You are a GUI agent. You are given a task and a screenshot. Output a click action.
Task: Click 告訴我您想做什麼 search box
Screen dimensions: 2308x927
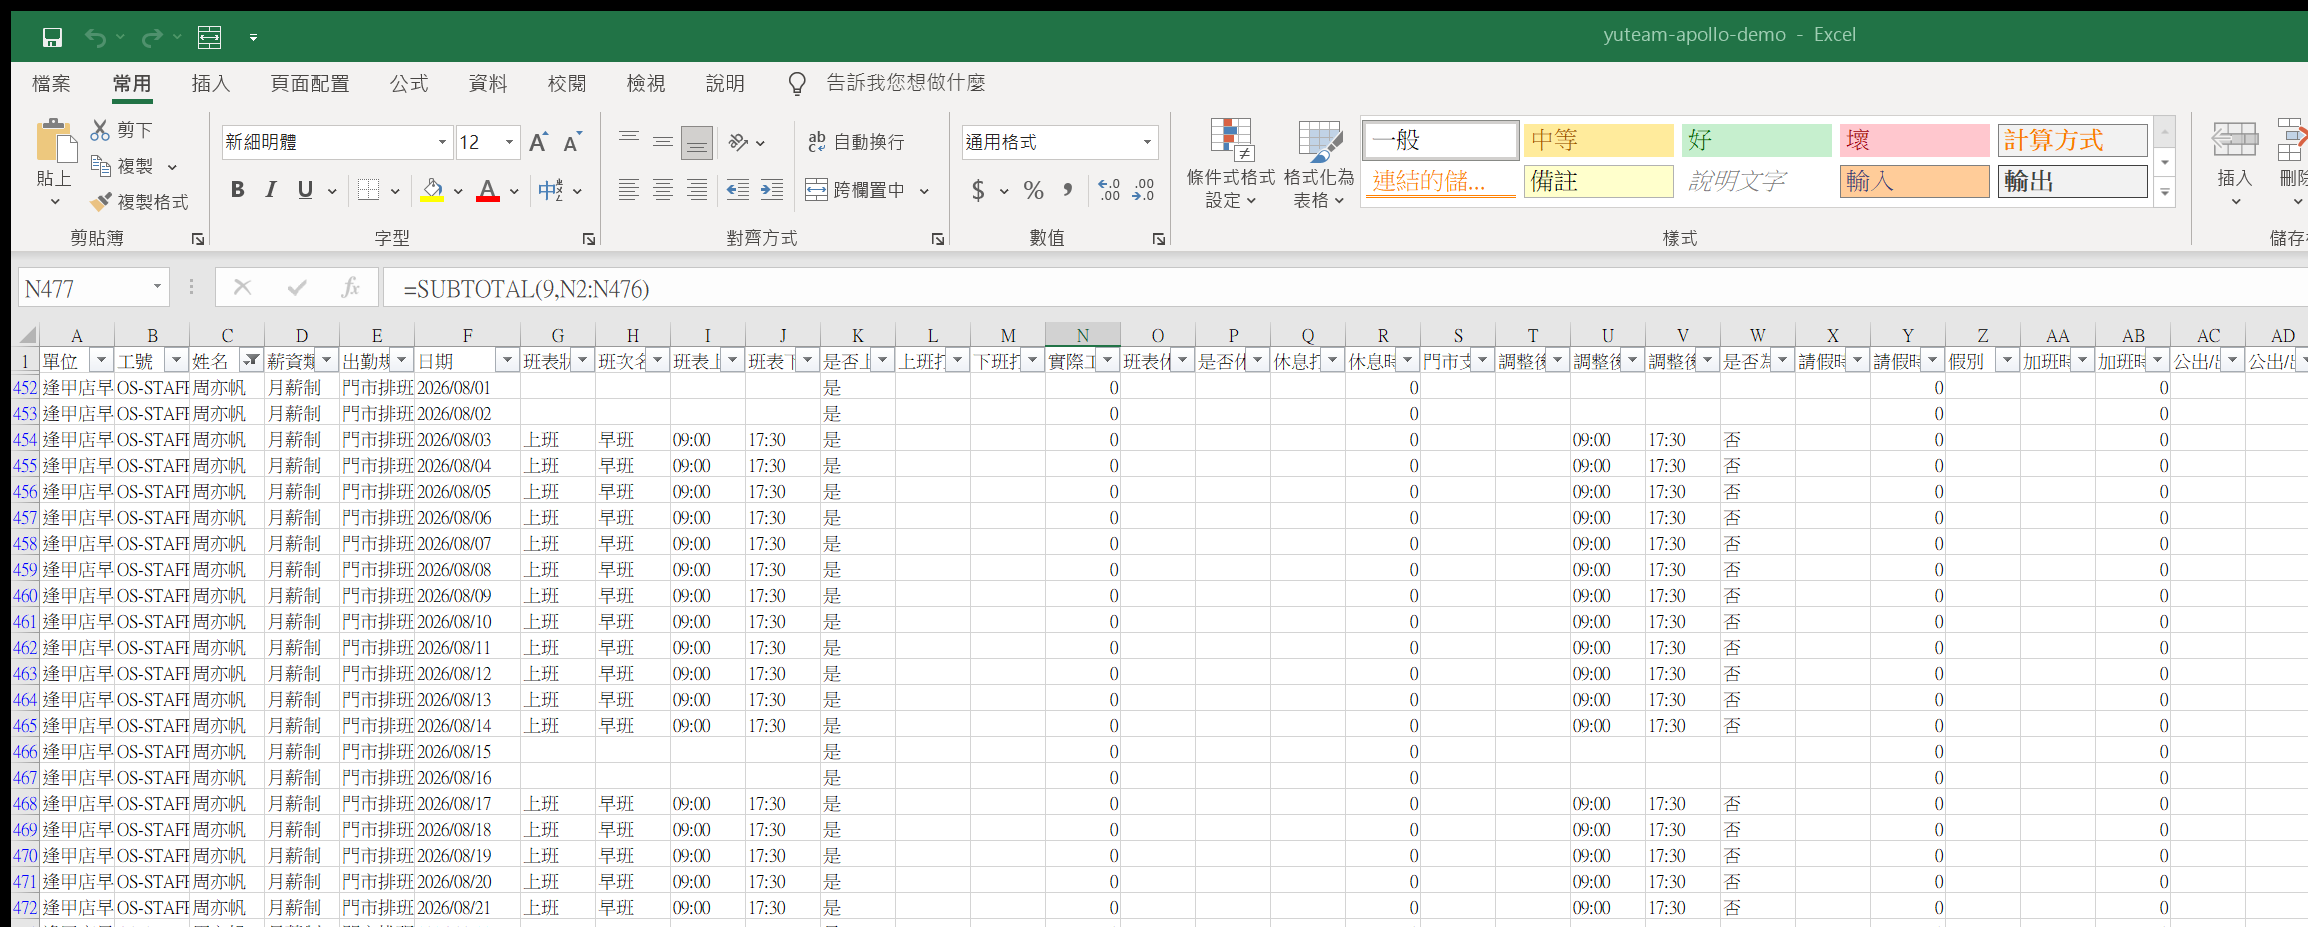pos(905,83)
